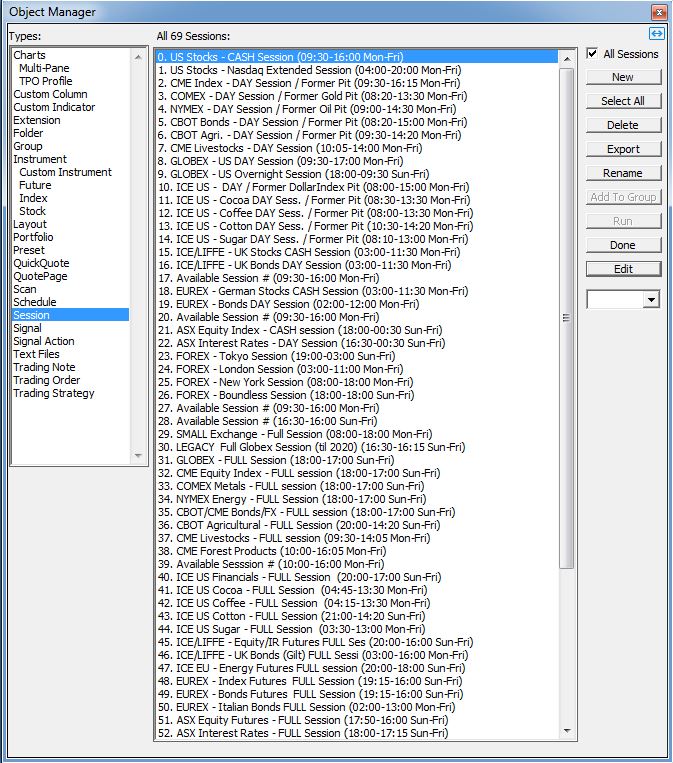
Task: Select Instrument type
Action: click(40, 159)
